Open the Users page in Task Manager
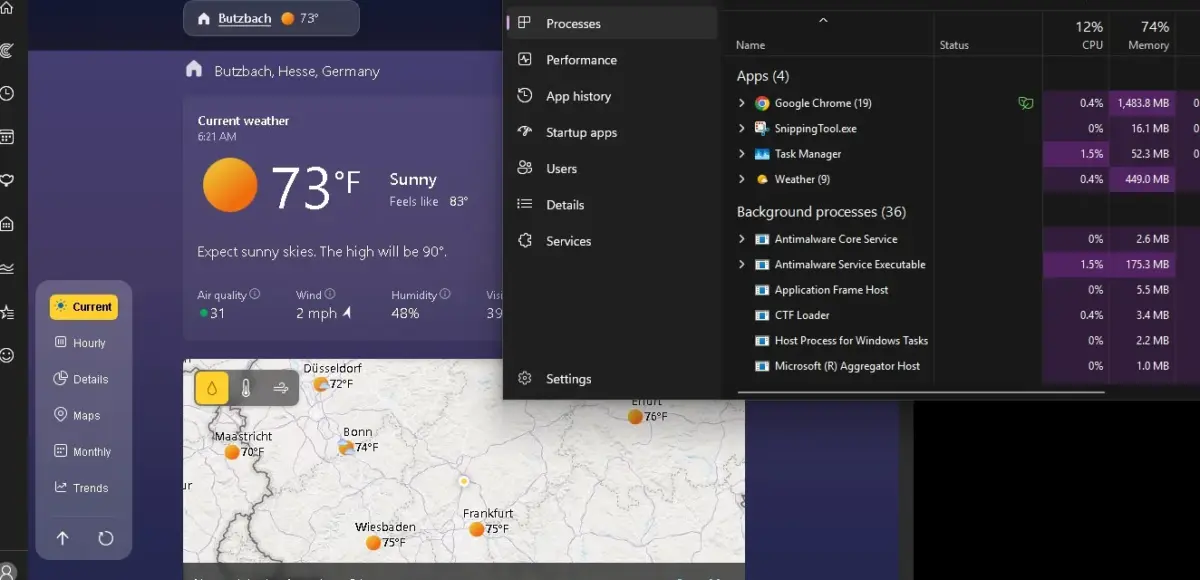 pos(612,168)
